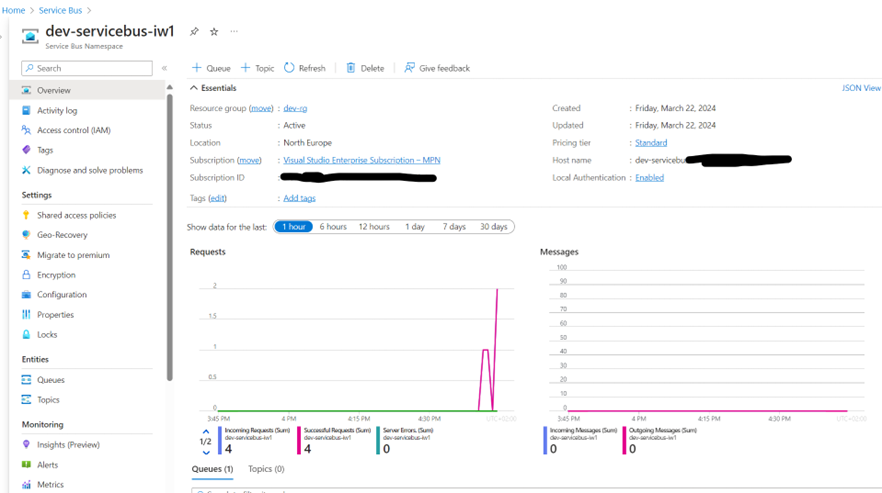
Task: Switch to the Topics (0) tab
Action: point(266,469)
